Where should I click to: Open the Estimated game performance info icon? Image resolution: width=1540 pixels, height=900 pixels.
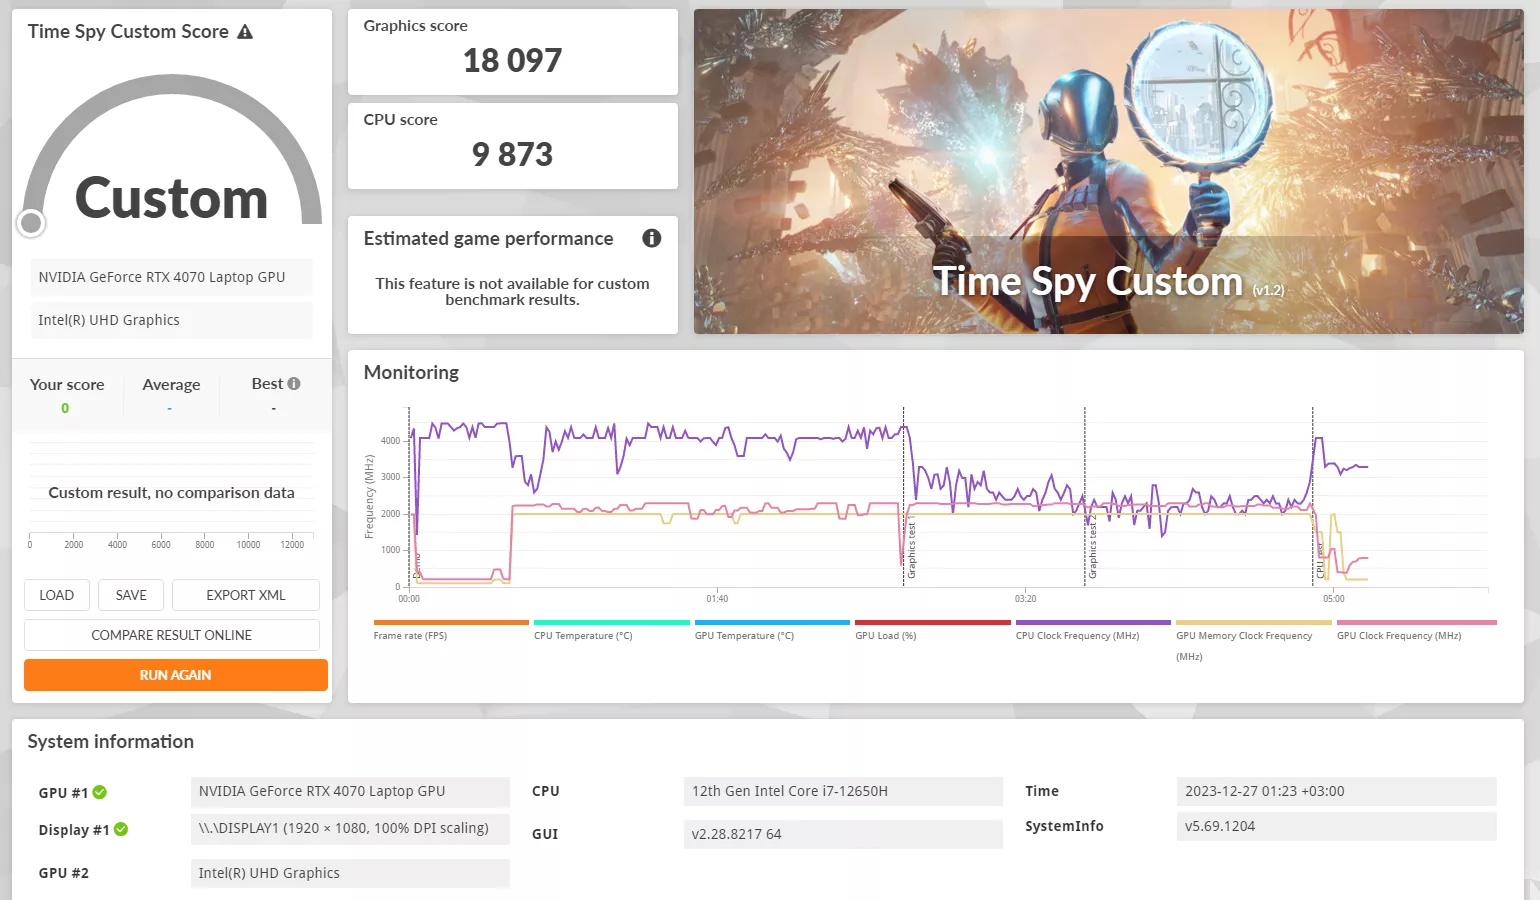[652, 238]
